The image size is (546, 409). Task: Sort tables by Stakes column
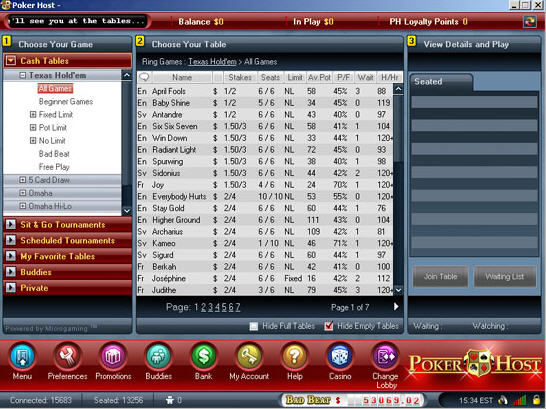coord(240,77)
